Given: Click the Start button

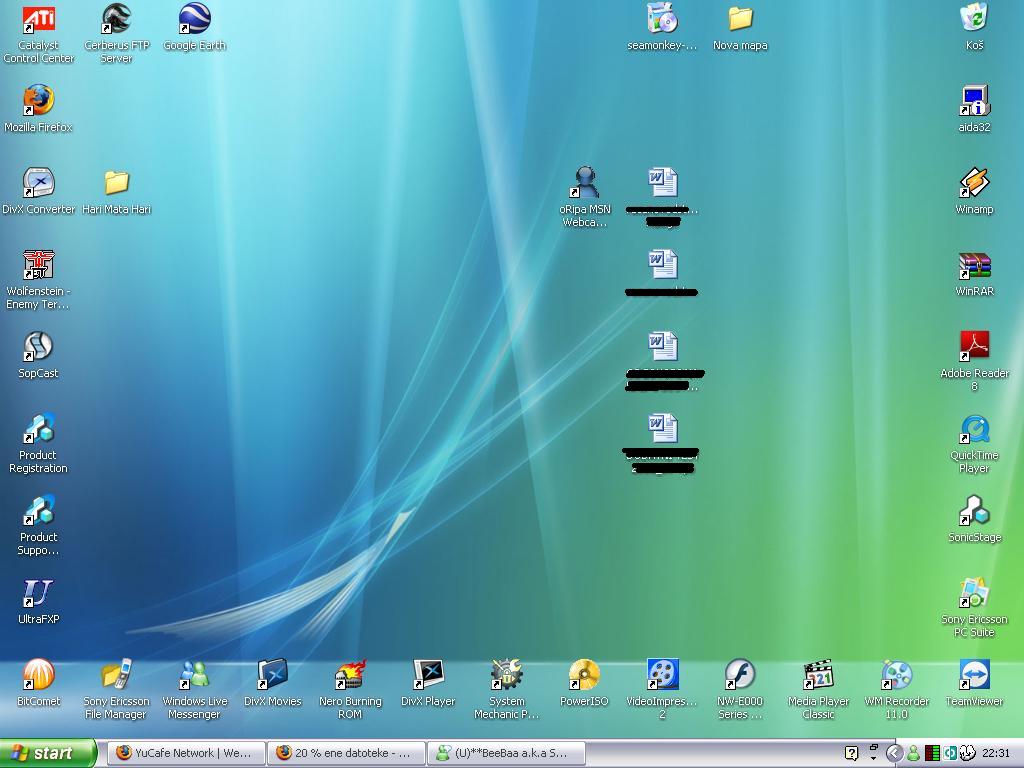Looking at the screenshot, I should click(x=48, y=753).
